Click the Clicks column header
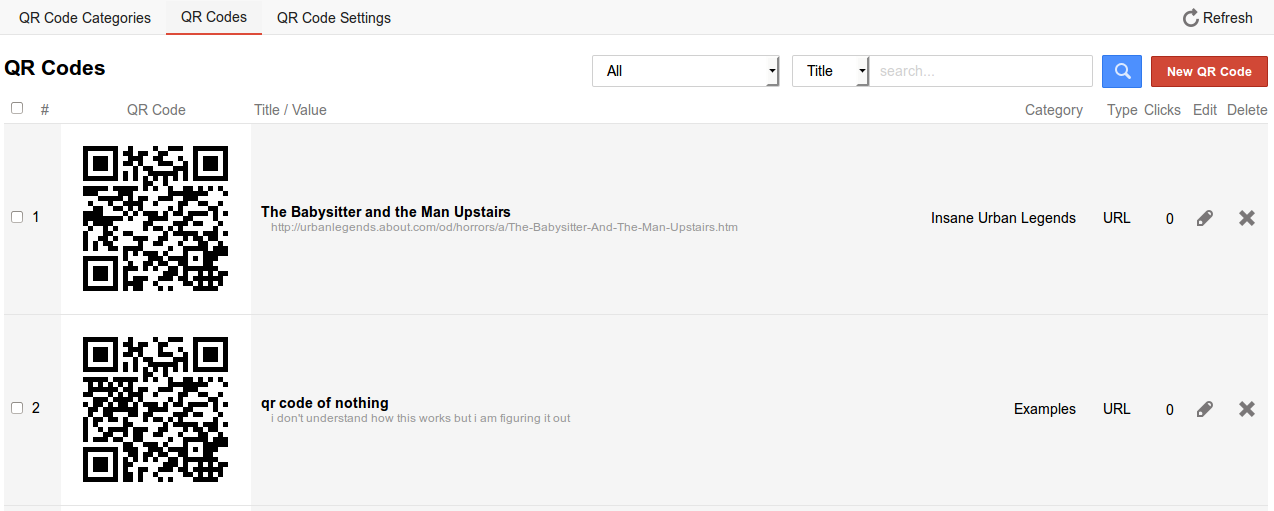This screenshot has height=511, width=1274. [1162, 110]
